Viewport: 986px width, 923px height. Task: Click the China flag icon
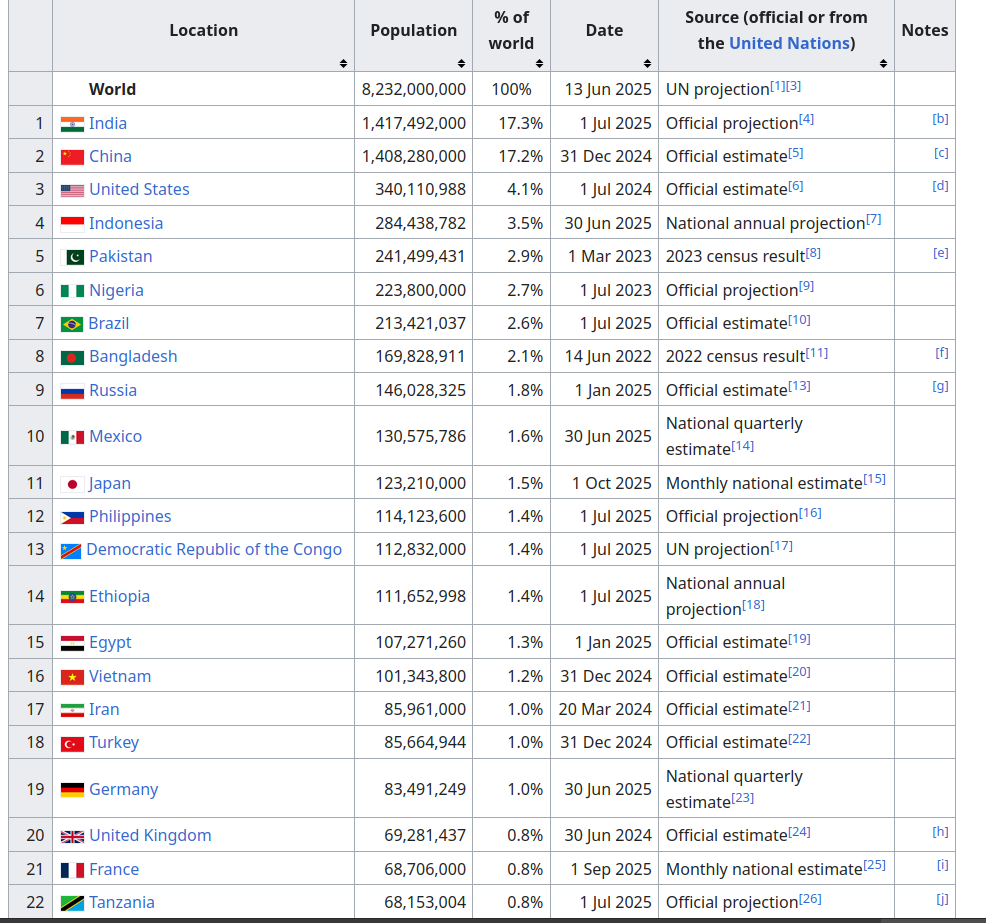[x=72, y=157]
